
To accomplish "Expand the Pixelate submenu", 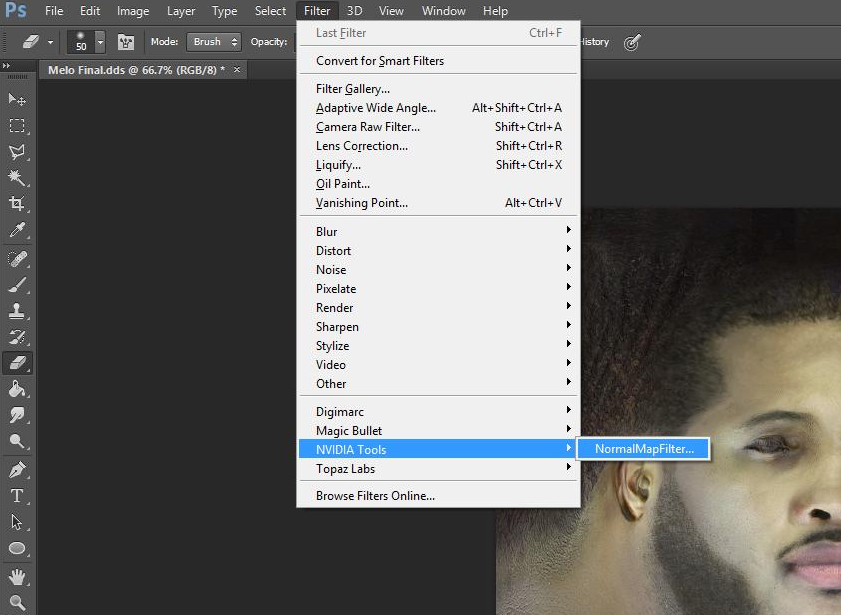I will (x=438, y=288).
